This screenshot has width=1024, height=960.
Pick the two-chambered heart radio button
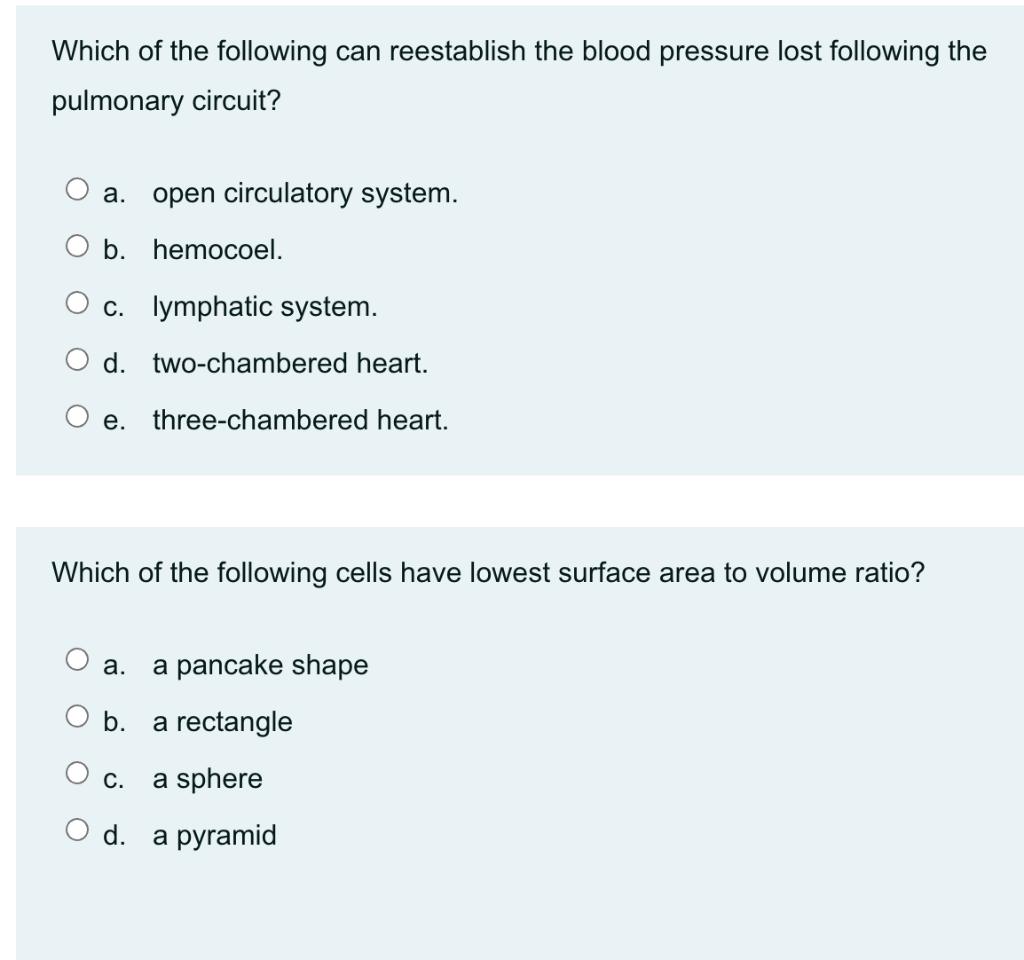click(76, 362)
